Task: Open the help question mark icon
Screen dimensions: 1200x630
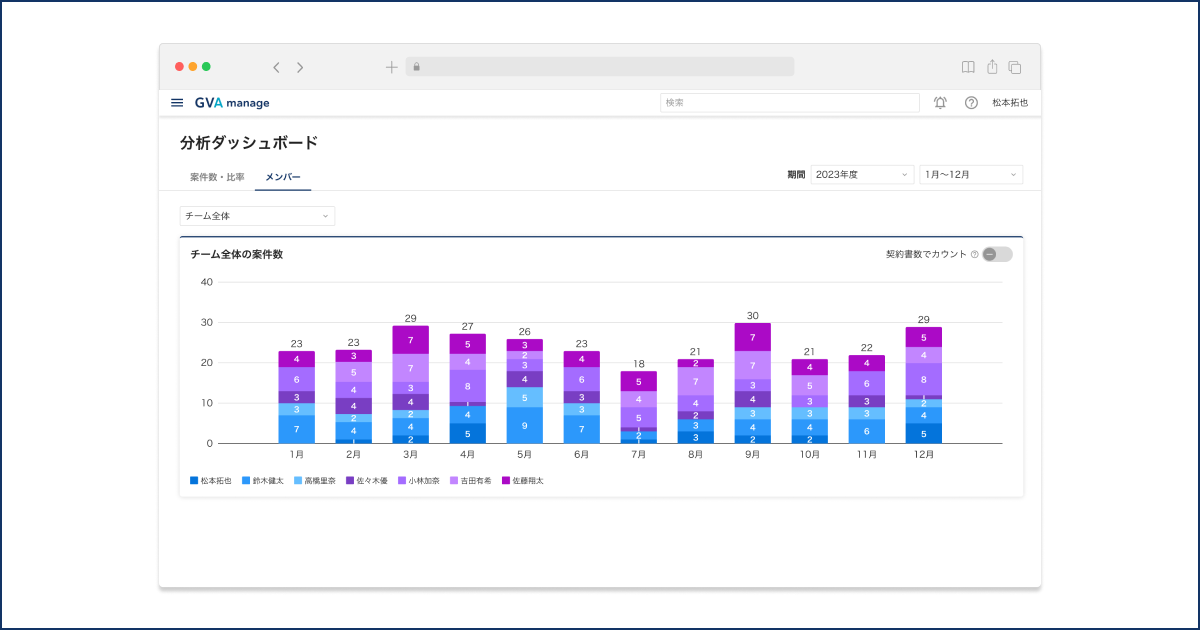Action: point(971,103)
